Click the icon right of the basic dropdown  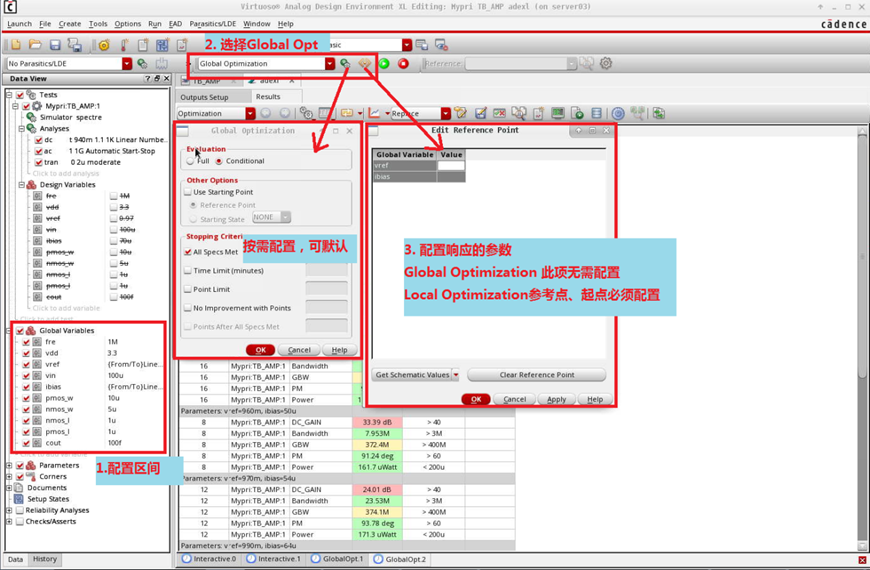click(422, 45)
